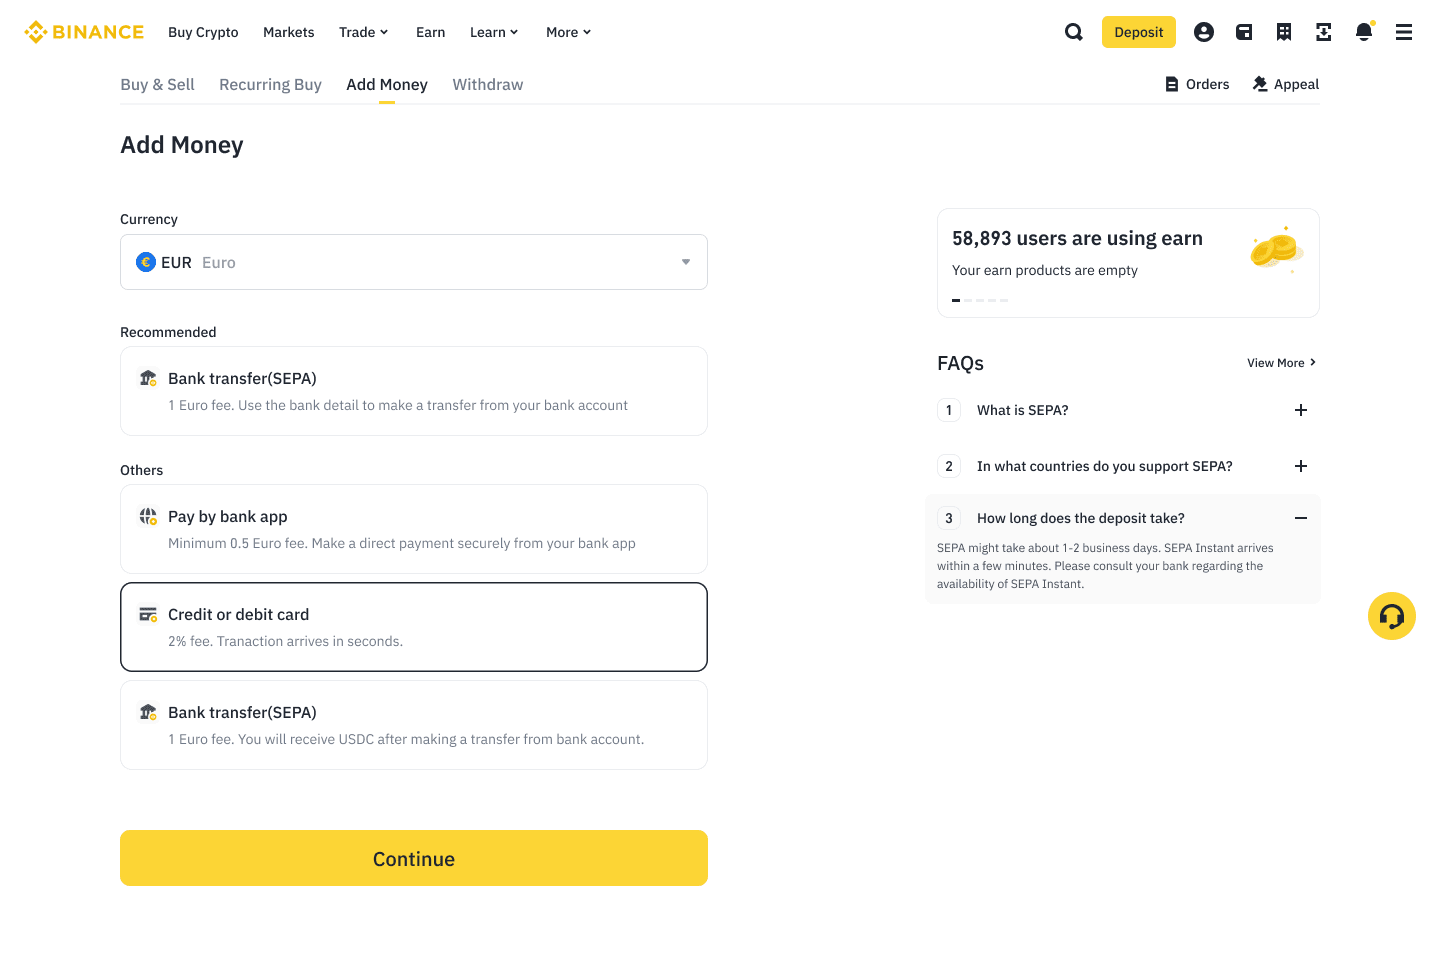Click the Binance logo
Screen dimensions: 1440x963
84,32
